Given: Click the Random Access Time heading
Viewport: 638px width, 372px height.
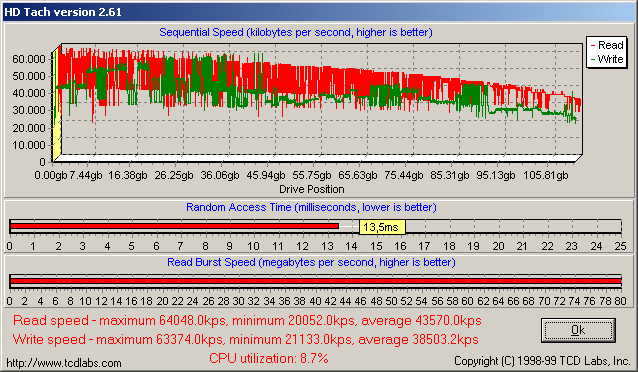Looking at the screenshot, I should click(x=311, y=207).
